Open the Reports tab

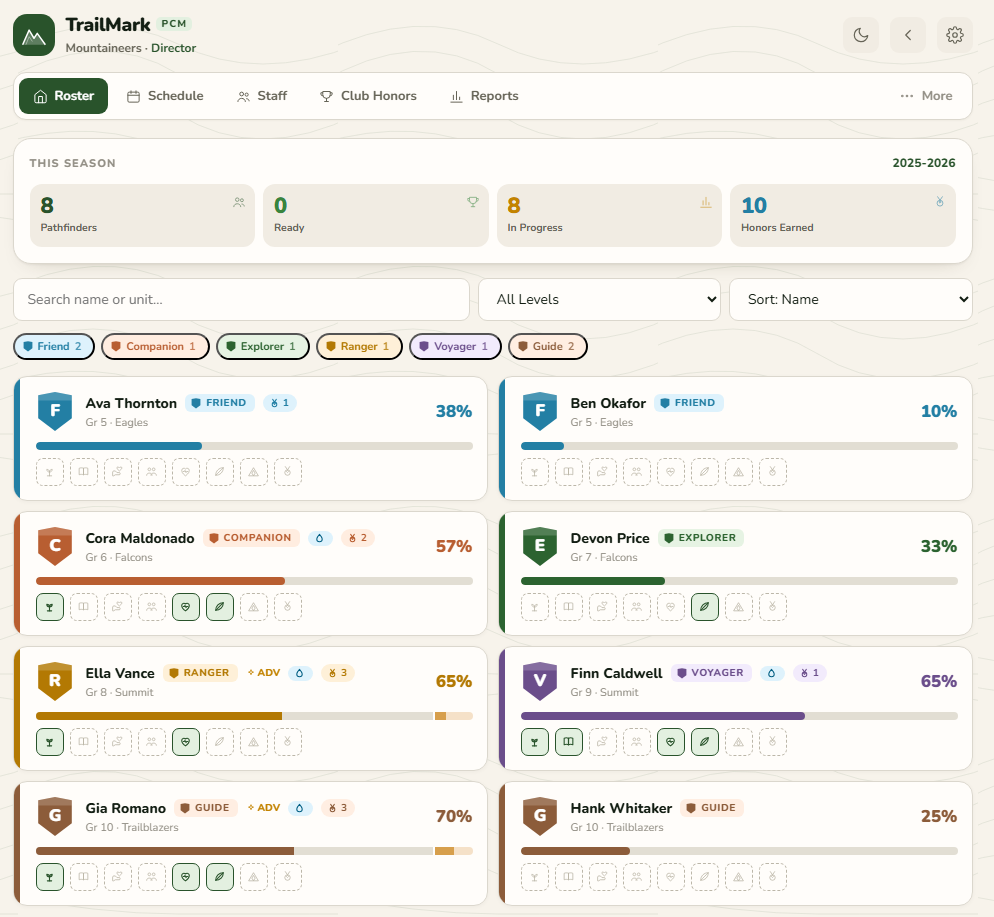pyautogui.click(x=484, y=96)
